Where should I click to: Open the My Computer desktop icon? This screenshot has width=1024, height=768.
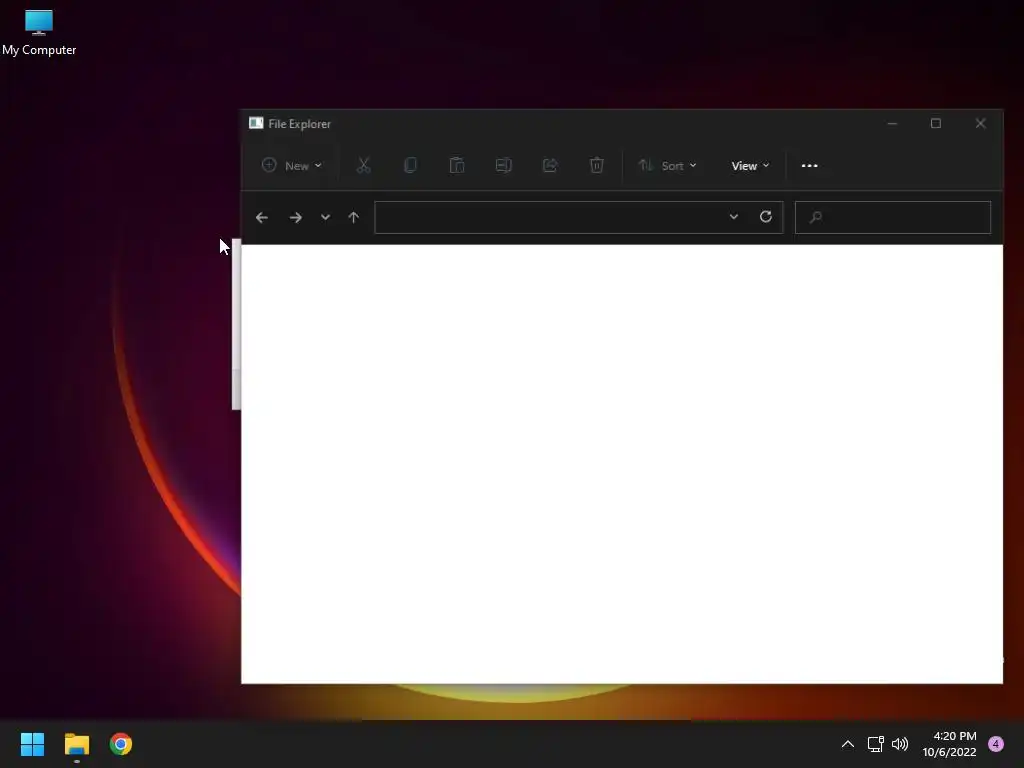39,33
